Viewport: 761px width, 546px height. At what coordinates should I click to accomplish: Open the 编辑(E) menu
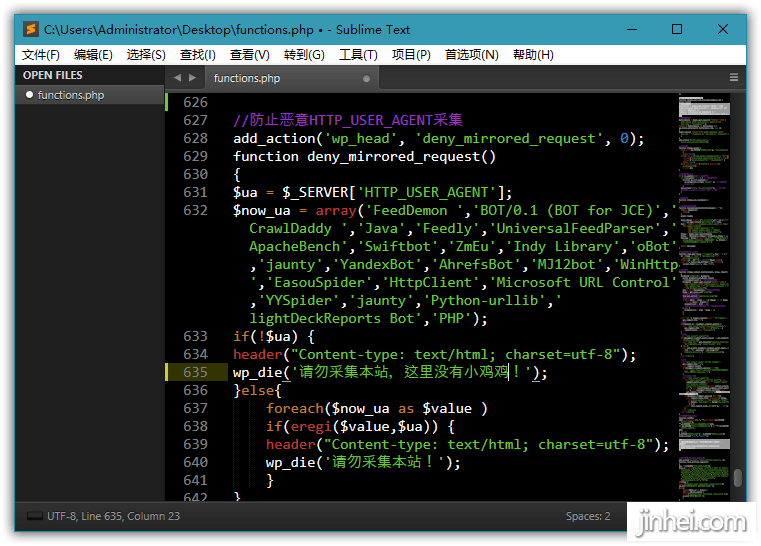[x=93, y=55]
